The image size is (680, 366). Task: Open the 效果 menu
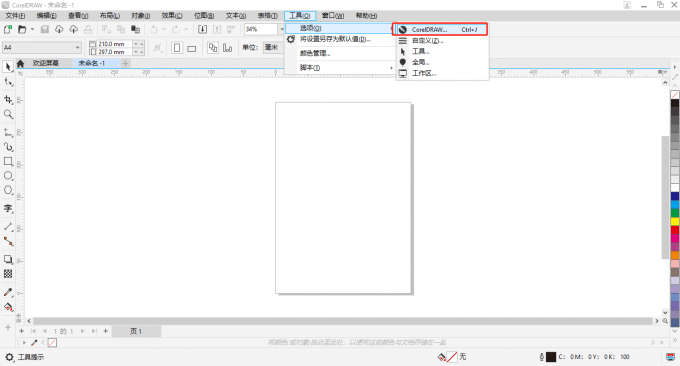[x=172, y=16]
